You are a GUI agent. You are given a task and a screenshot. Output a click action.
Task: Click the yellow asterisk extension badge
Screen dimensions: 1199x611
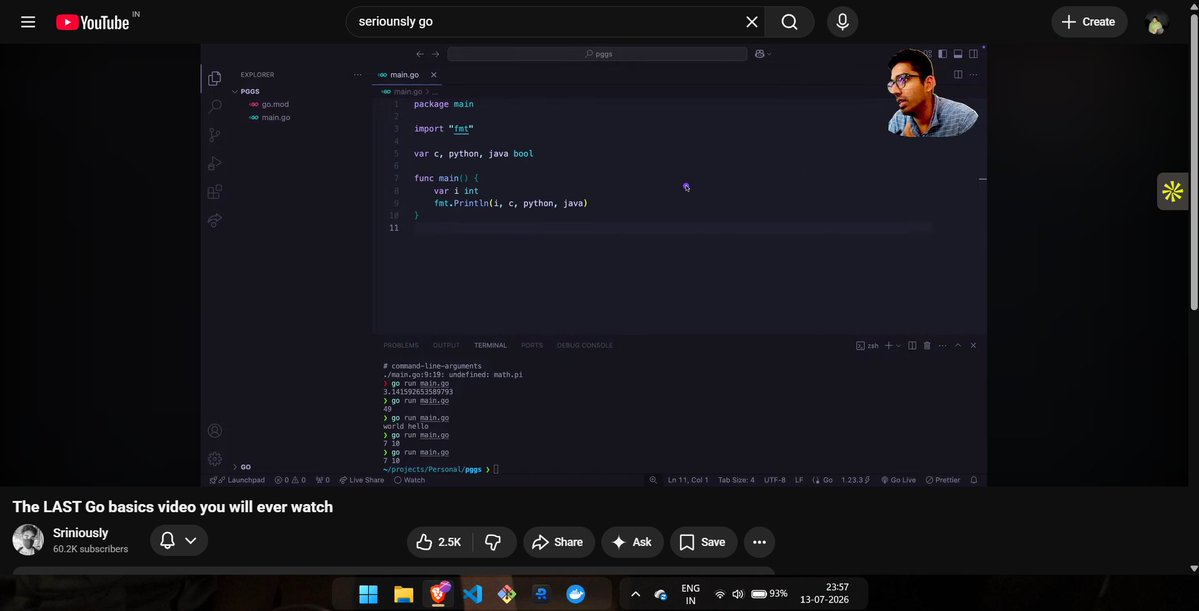1172,190
